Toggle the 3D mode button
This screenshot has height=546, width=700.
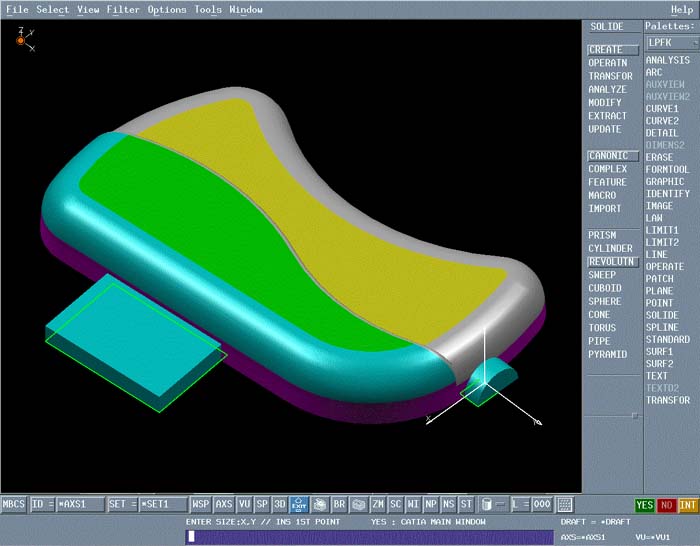tap(280, 505)
